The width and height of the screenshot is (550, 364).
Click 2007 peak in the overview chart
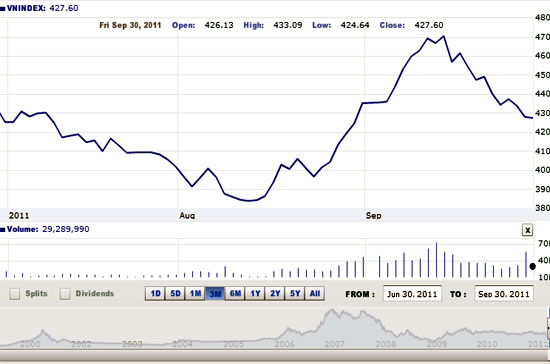(x=331, y=311)
